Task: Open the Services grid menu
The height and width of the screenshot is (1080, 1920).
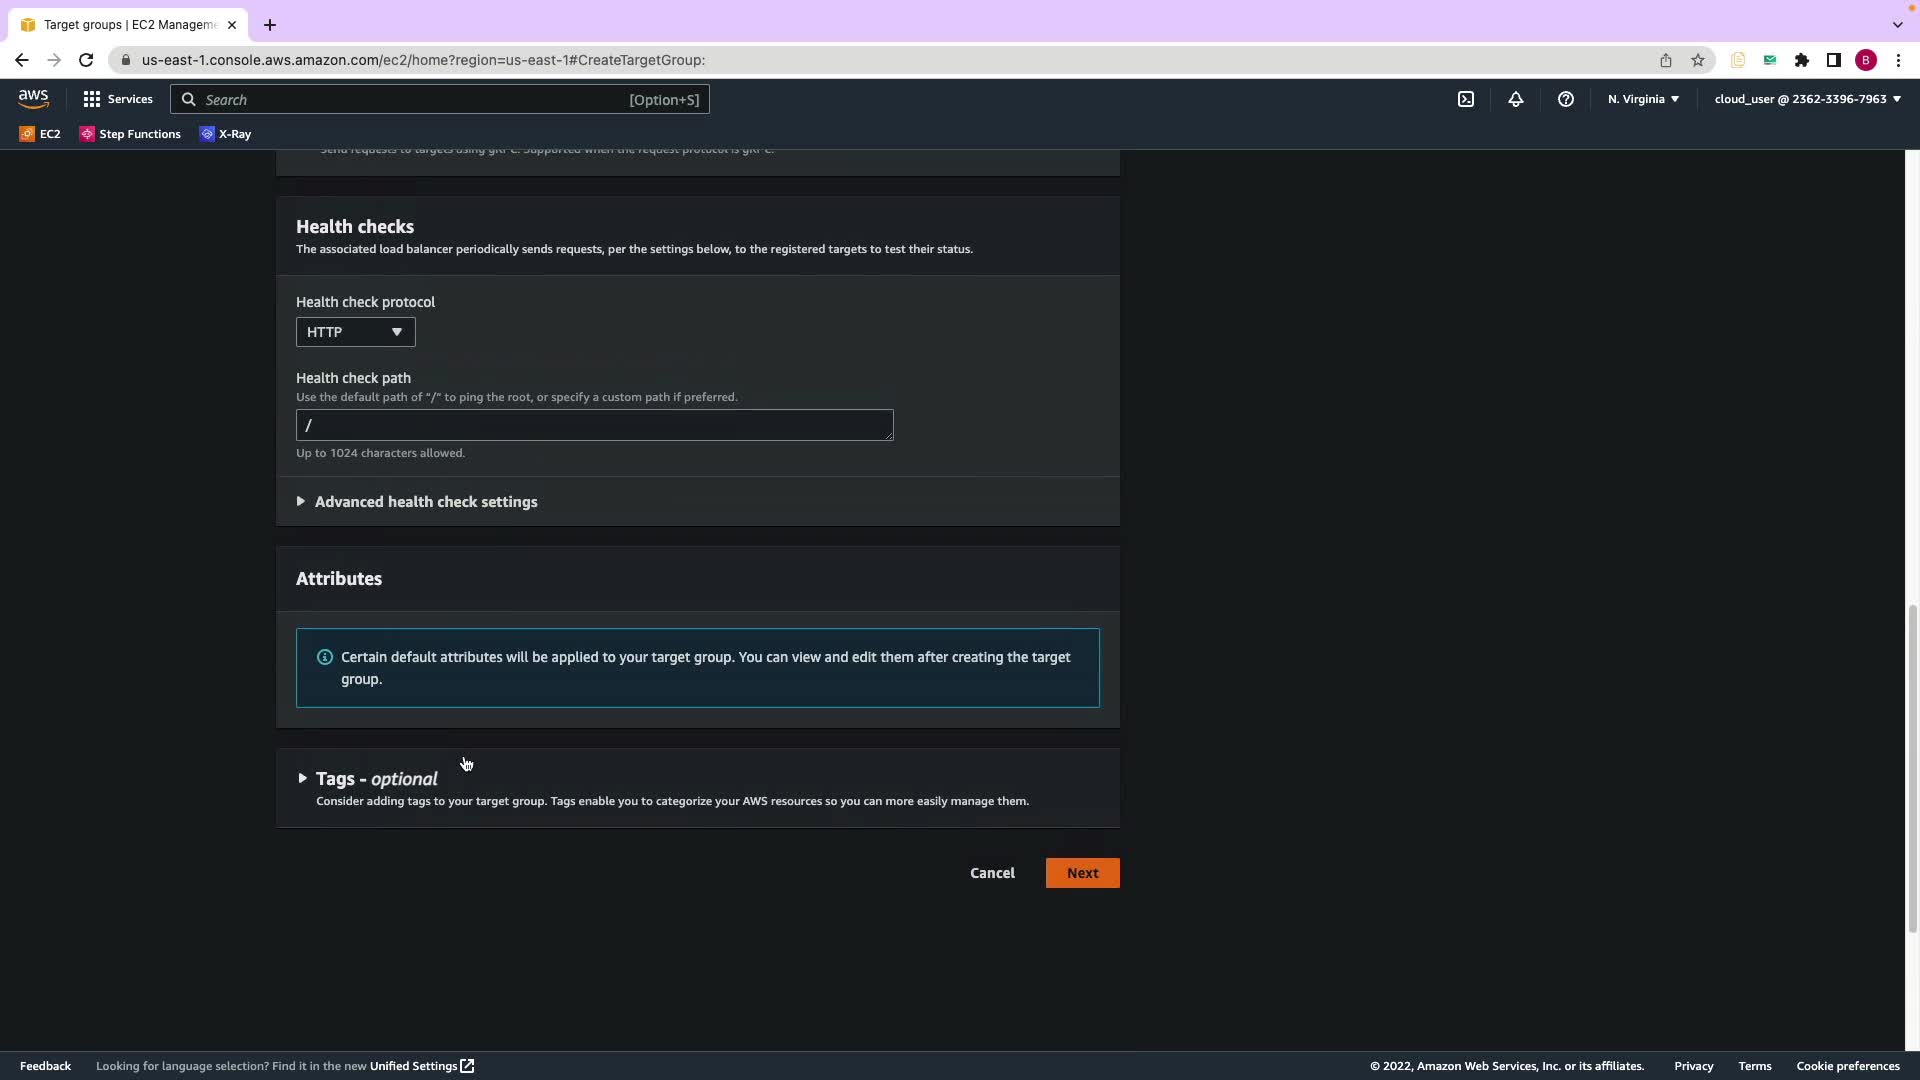Action: pyautogui.click(x=118, y=99)
